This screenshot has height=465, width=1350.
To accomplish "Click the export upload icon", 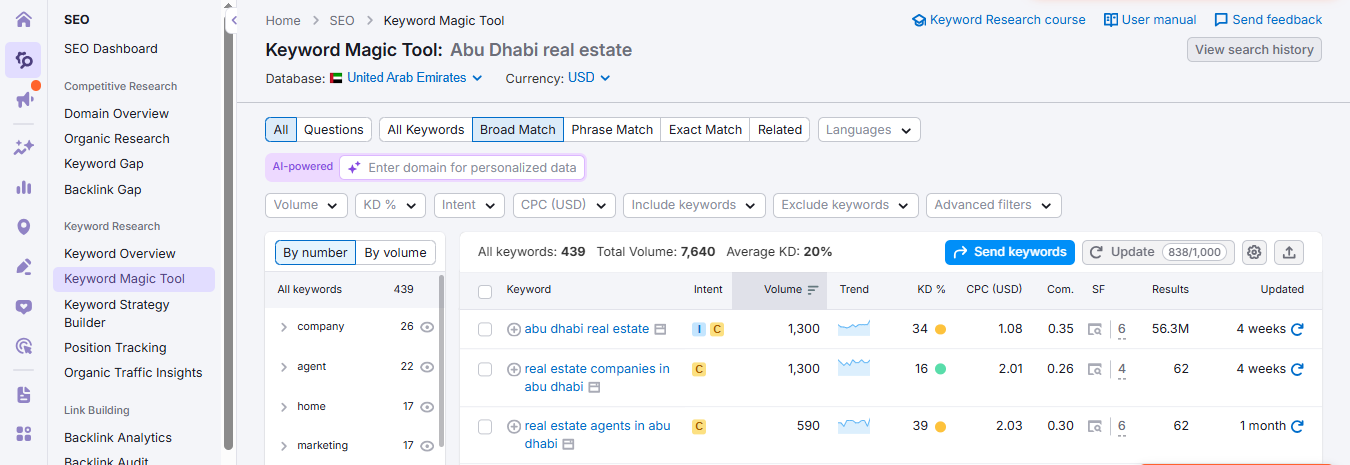I will [1288, 252].
